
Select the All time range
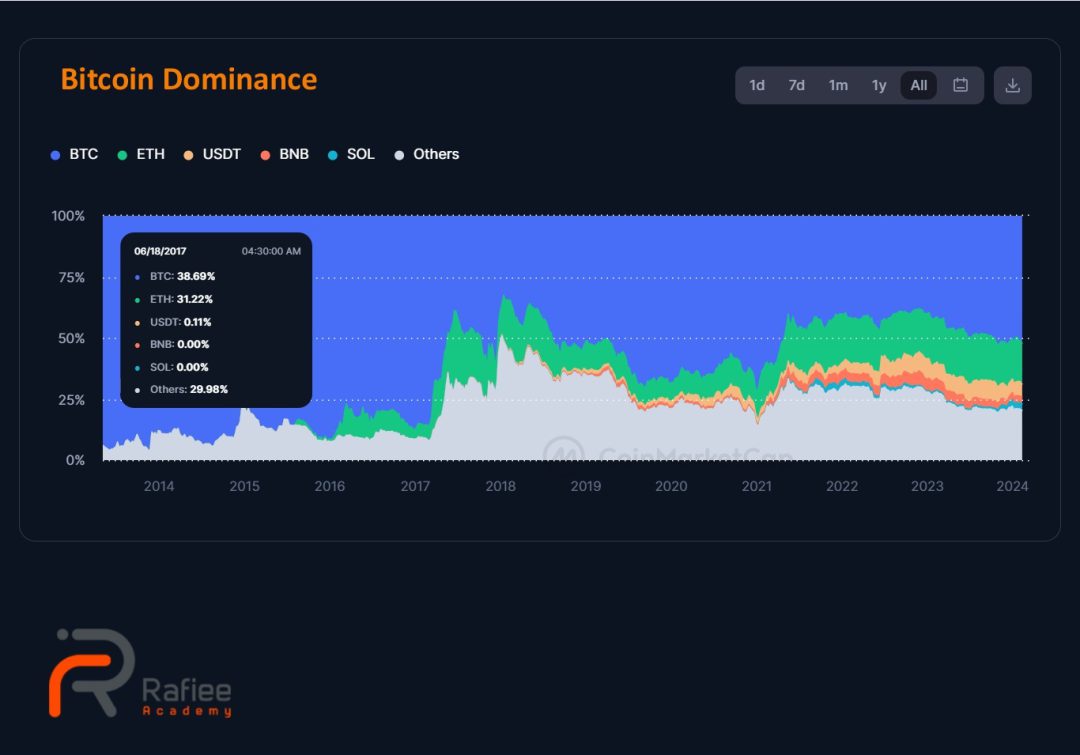click(919, 85)
